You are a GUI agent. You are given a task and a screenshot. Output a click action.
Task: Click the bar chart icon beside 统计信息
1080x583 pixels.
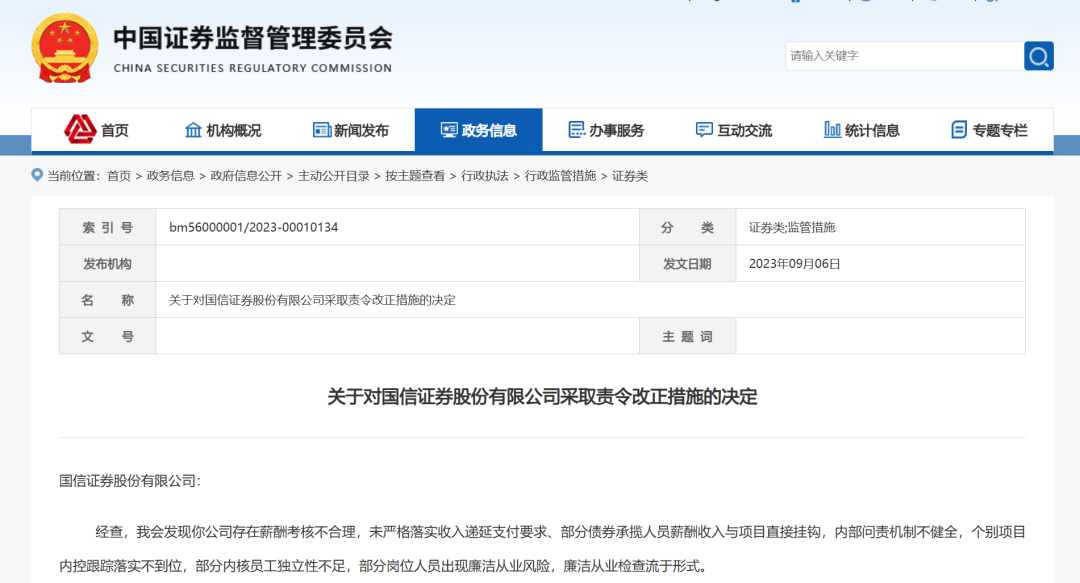click(x=832, y=130)
